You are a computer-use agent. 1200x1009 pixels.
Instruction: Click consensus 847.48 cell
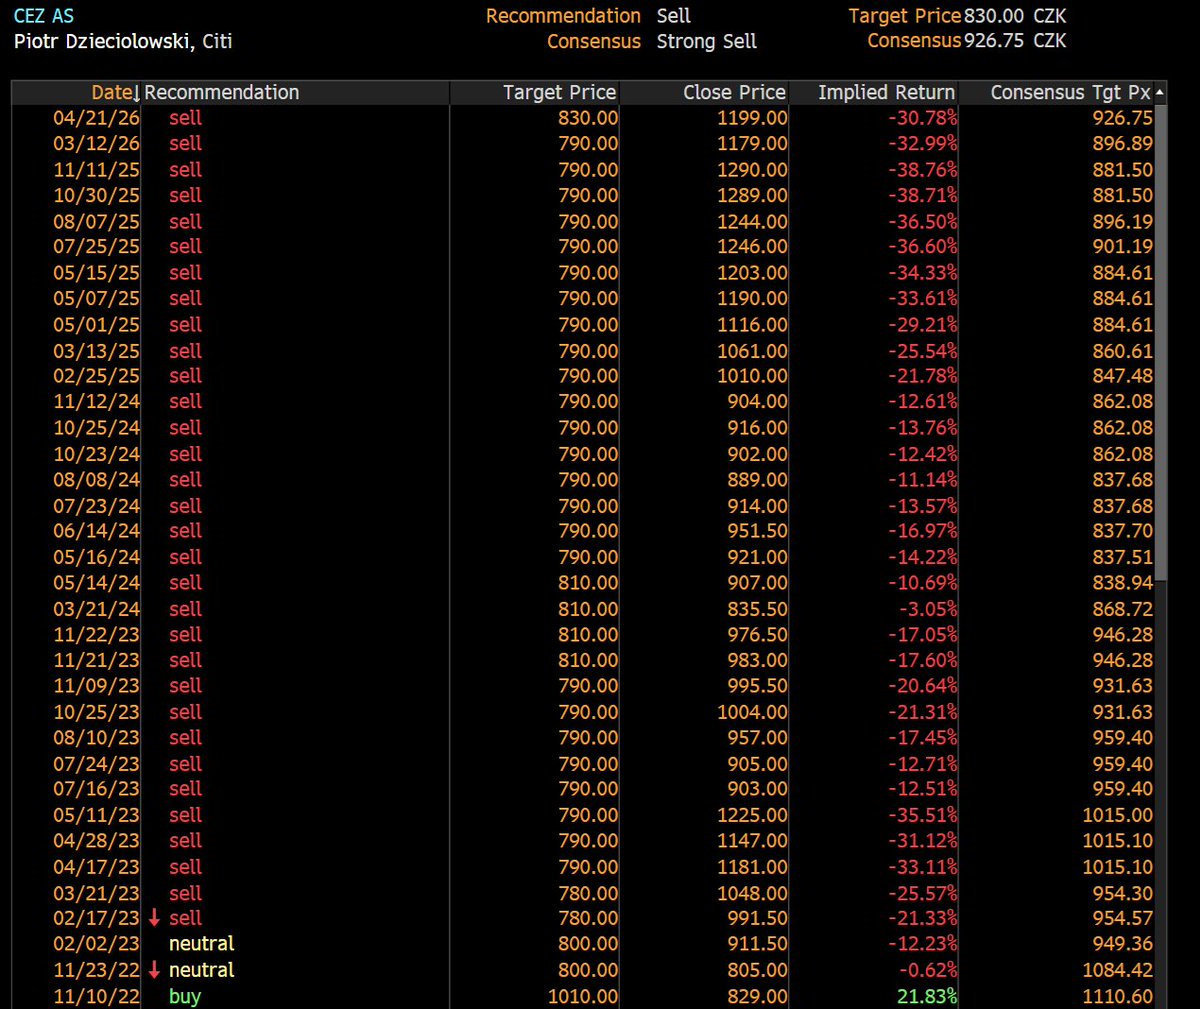pos(1122,376)
